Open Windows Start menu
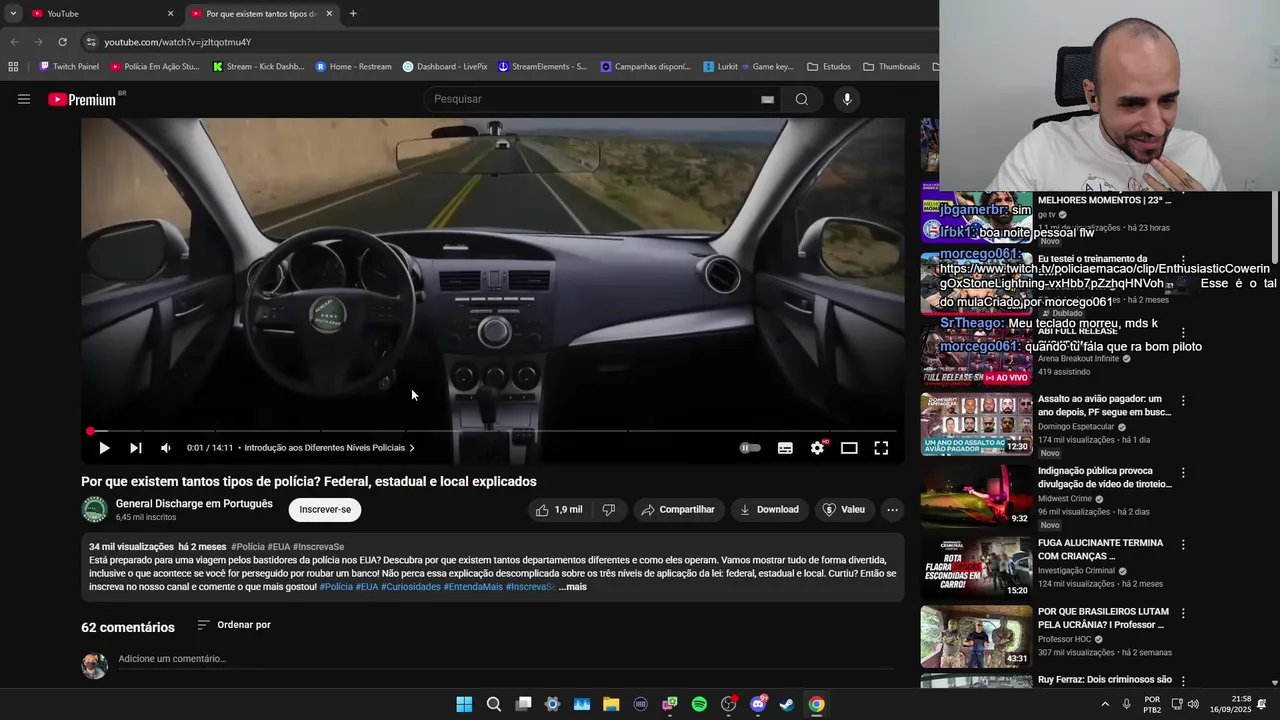The image size is (1280, 720). 464,704
